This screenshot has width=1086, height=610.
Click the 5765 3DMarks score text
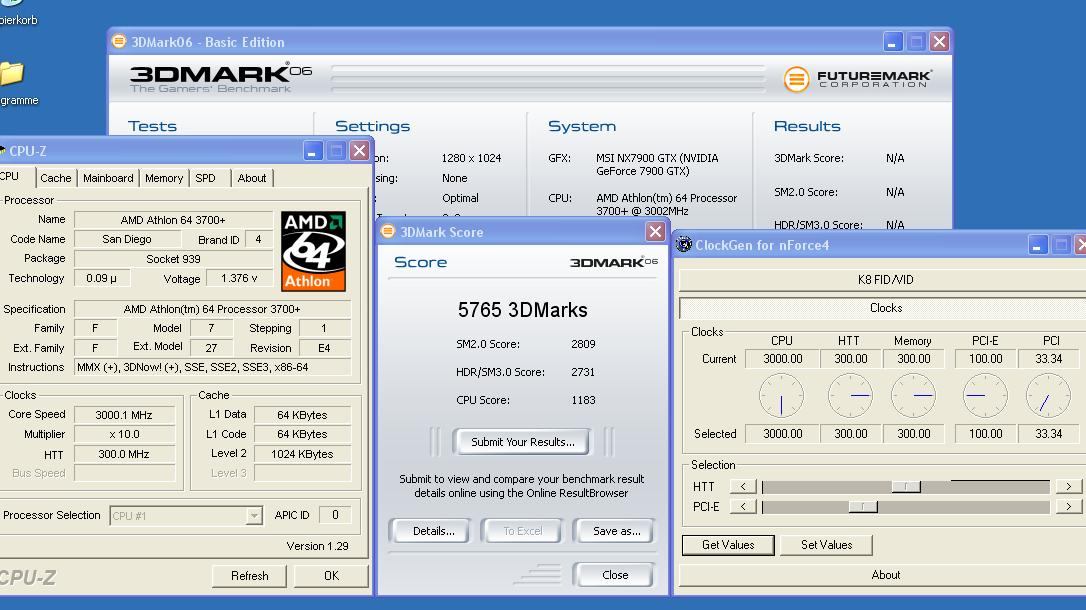(522, 310)
